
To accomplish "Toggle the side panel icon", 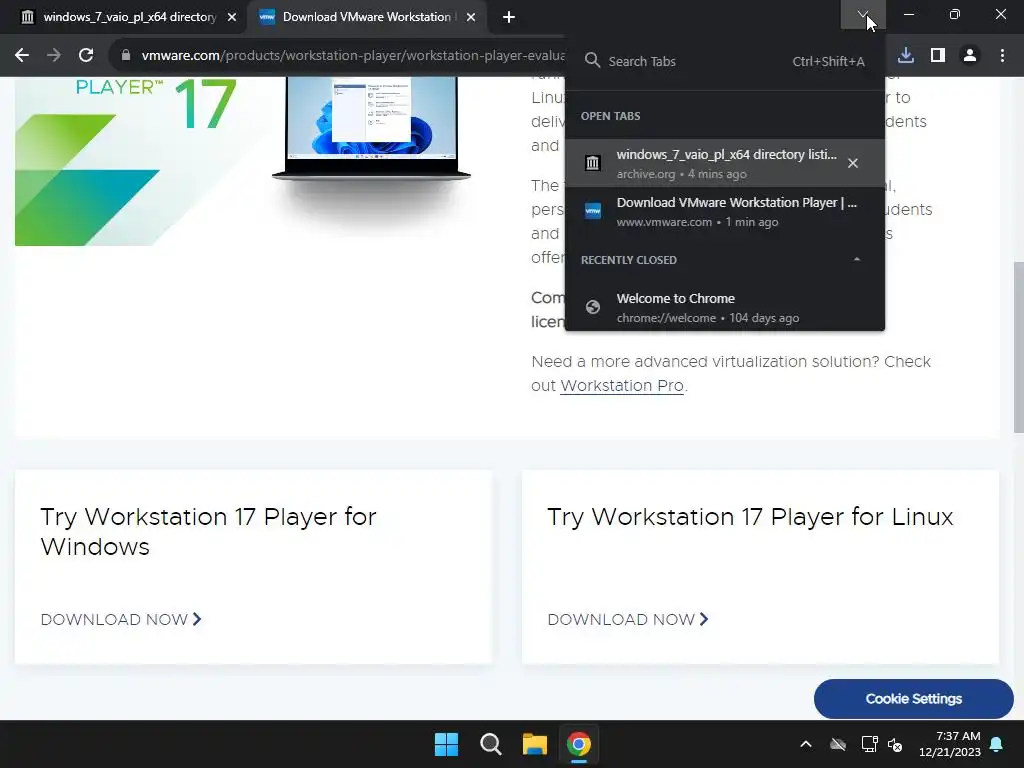I will (938, 56).
